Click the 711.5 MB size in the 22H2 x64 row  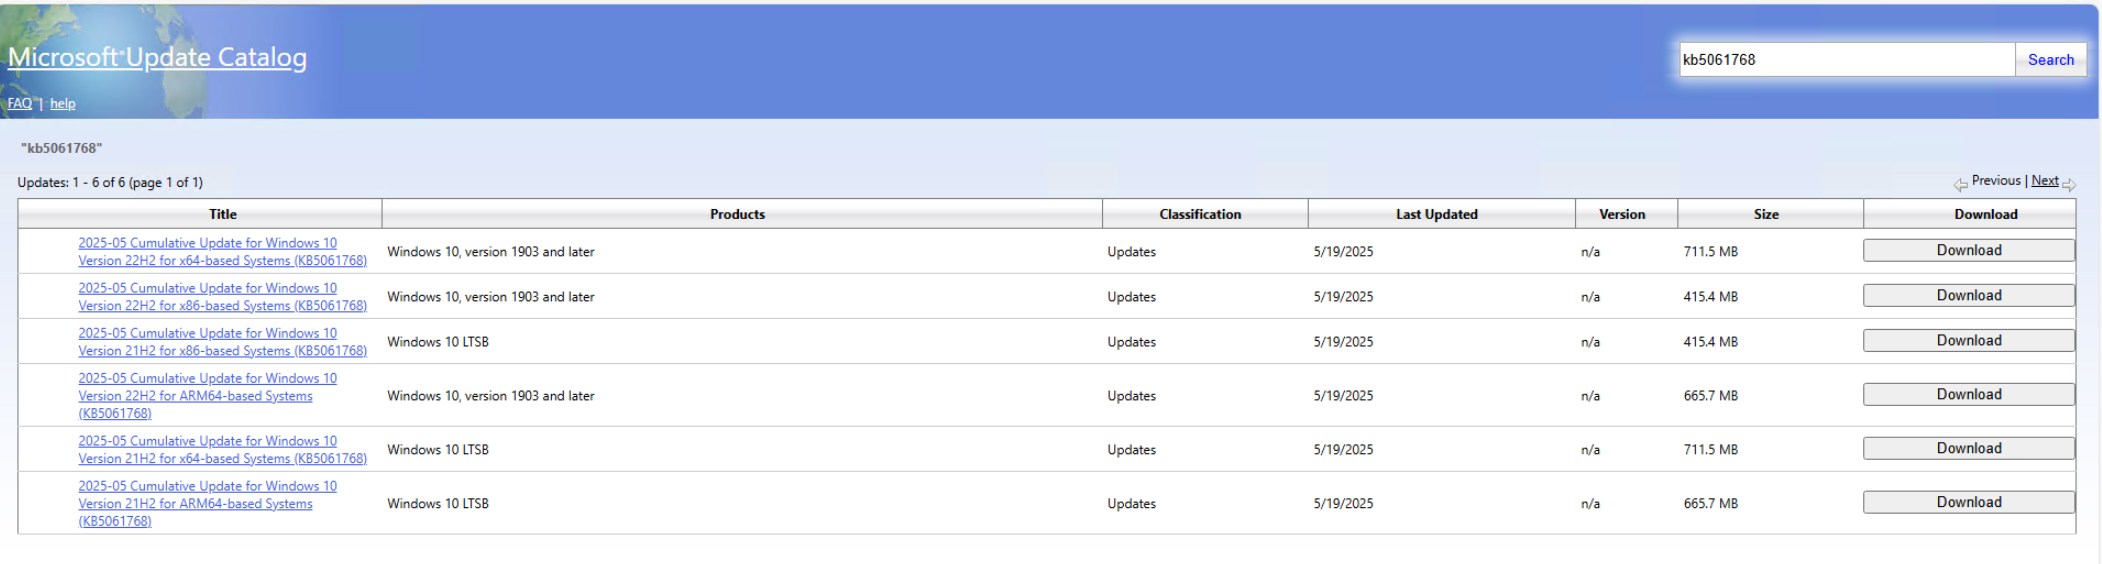pyautogui.click(x=1710, y=251)
